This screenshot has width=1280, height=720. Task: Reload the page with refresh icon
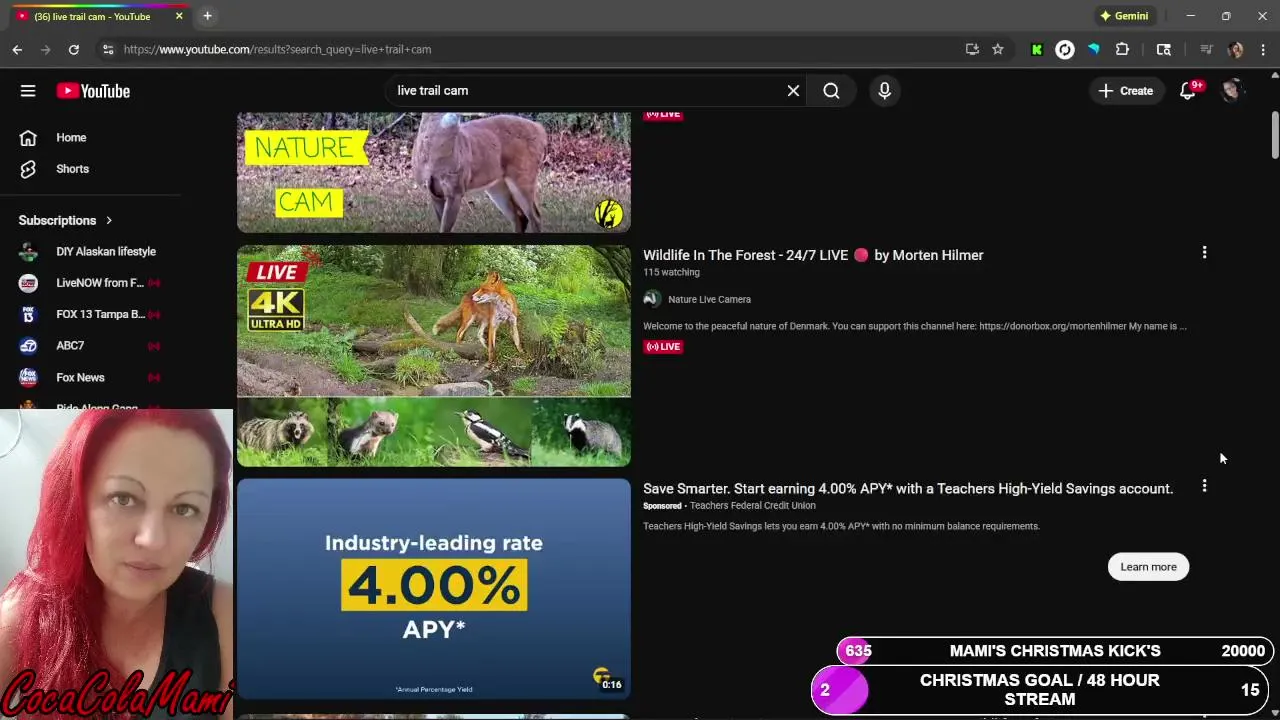pos(73,49)
